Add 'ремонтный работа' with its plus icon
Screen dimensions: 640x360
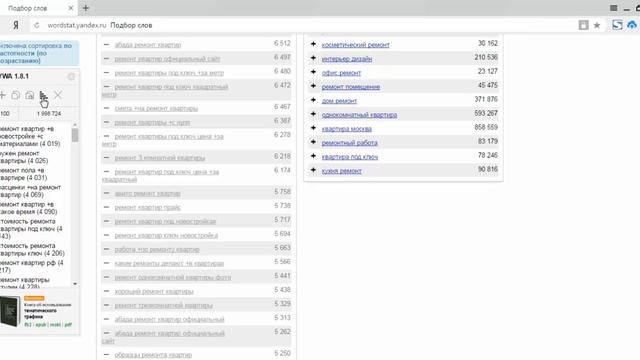(313, 142)
